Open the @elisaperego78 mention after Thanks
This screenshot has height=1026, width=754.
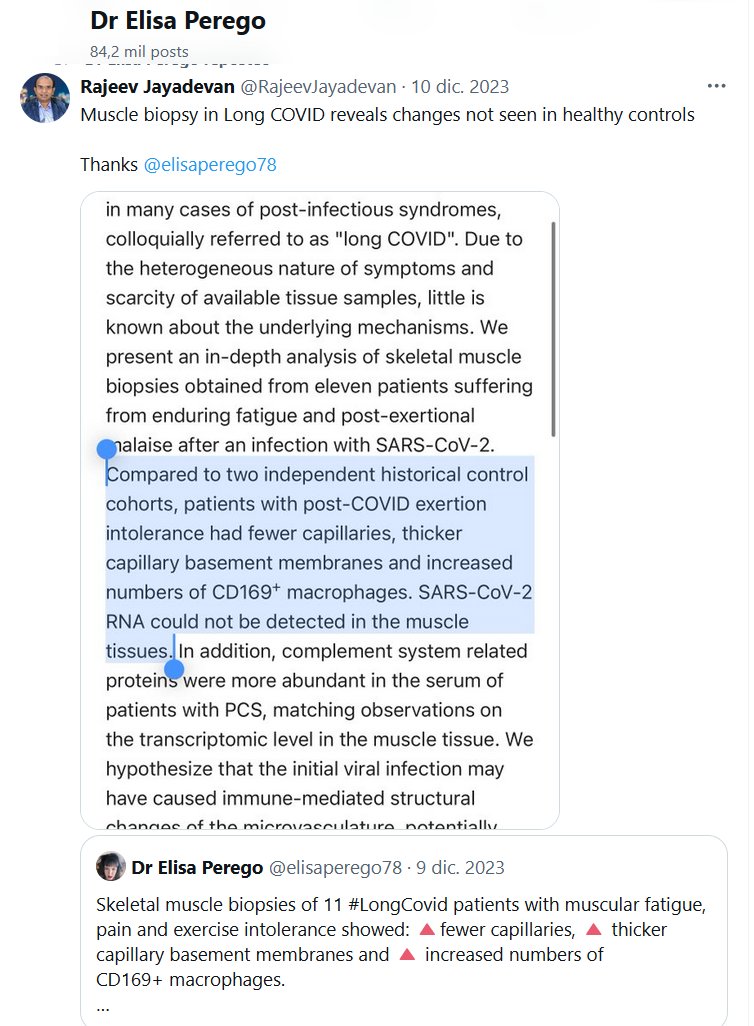[210, 165]
